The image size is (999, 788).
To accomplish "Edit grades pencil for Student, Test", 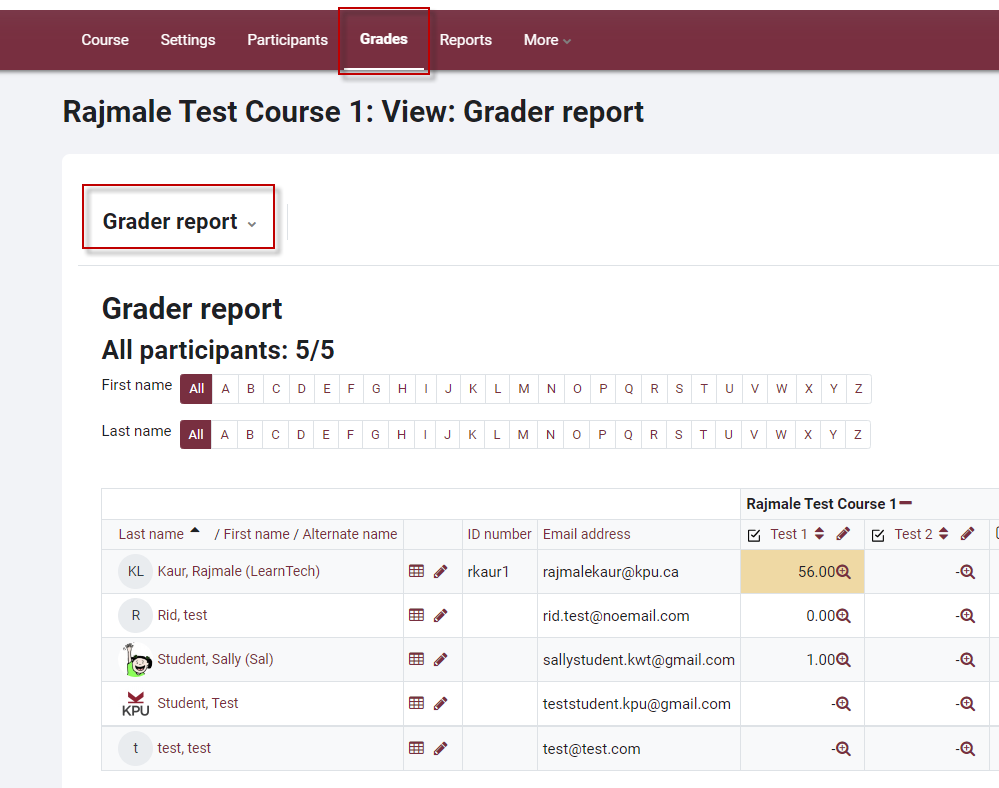I will pos(440,703).
